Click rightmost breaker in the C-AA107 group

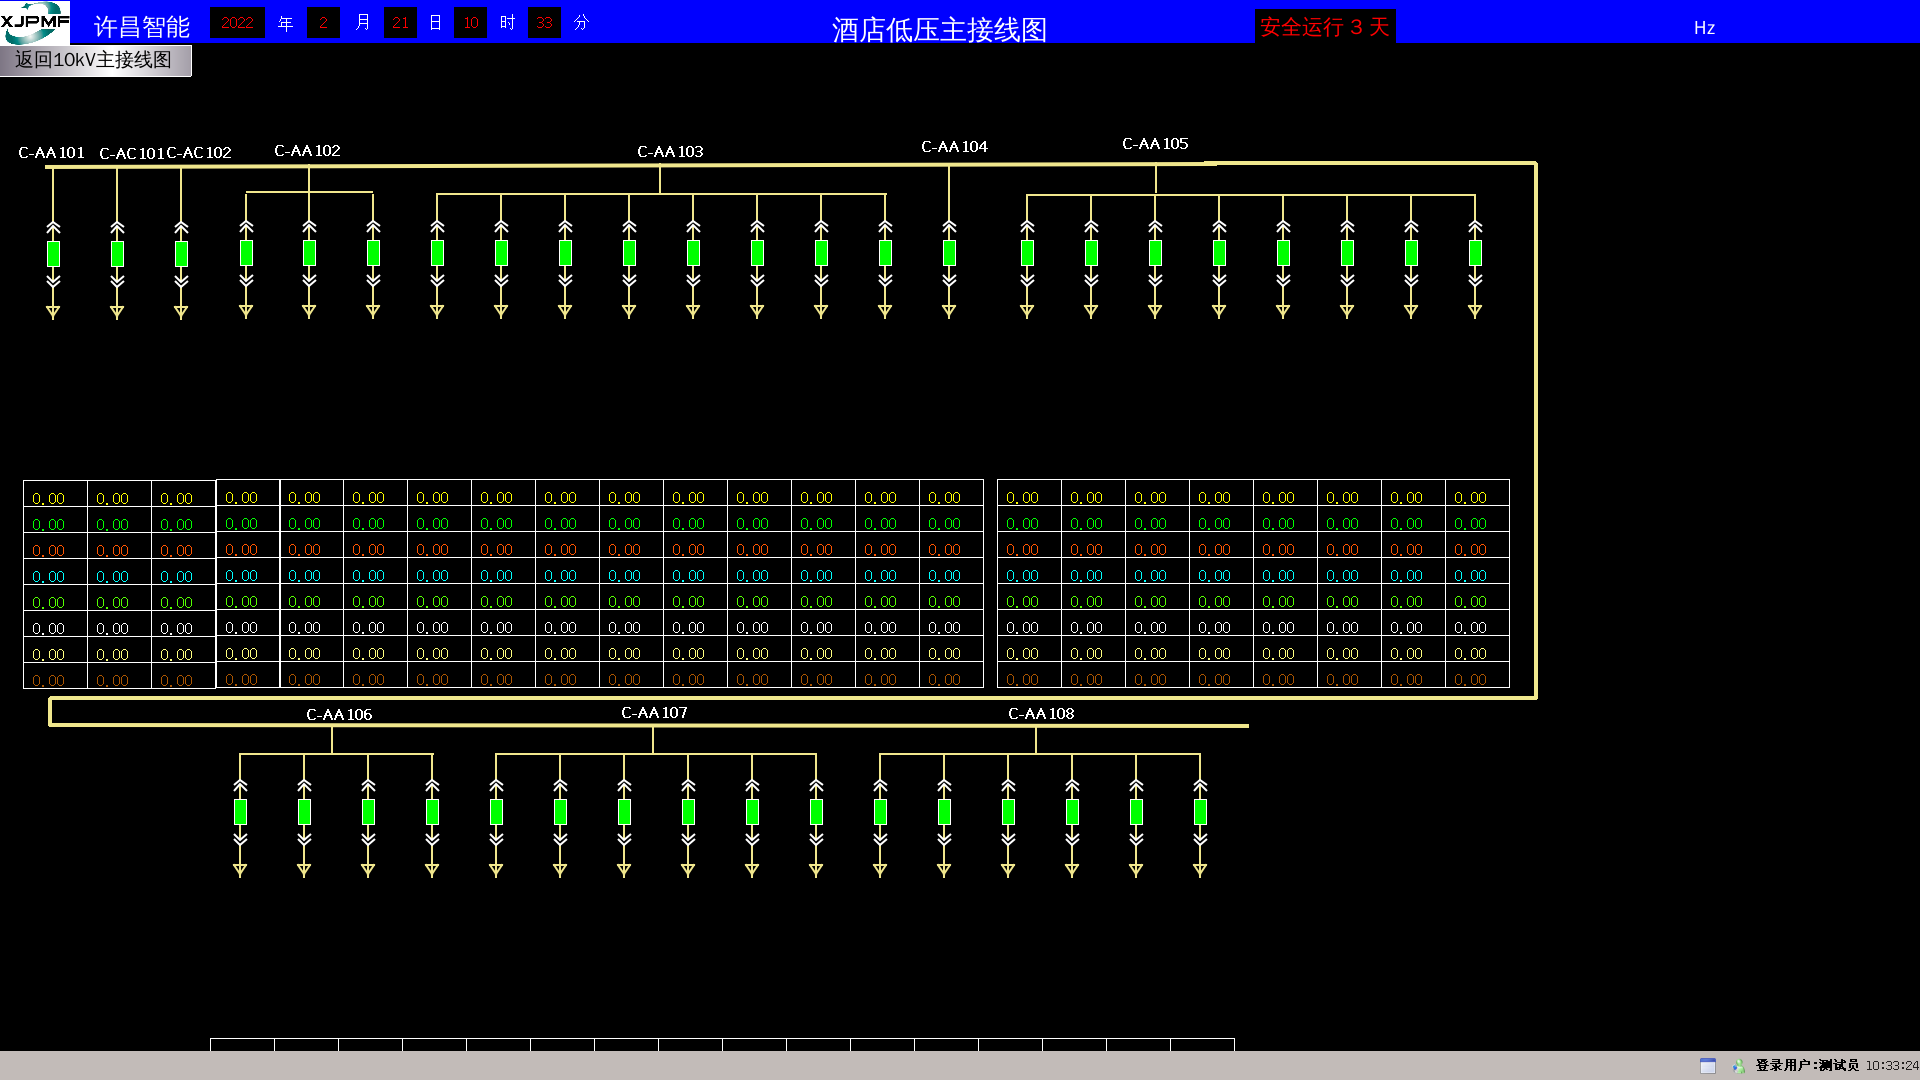[816, 812]
